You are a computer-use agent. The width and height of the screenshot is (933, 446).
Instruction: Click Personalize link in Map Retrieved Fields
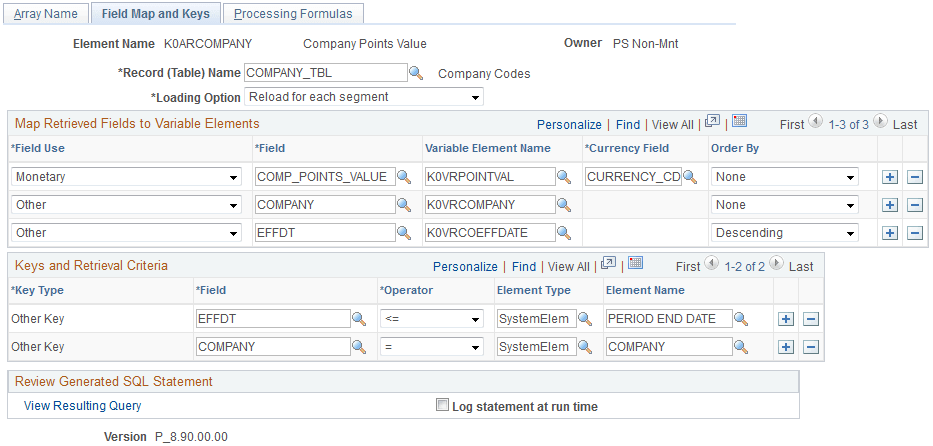(x=569, y=125)
